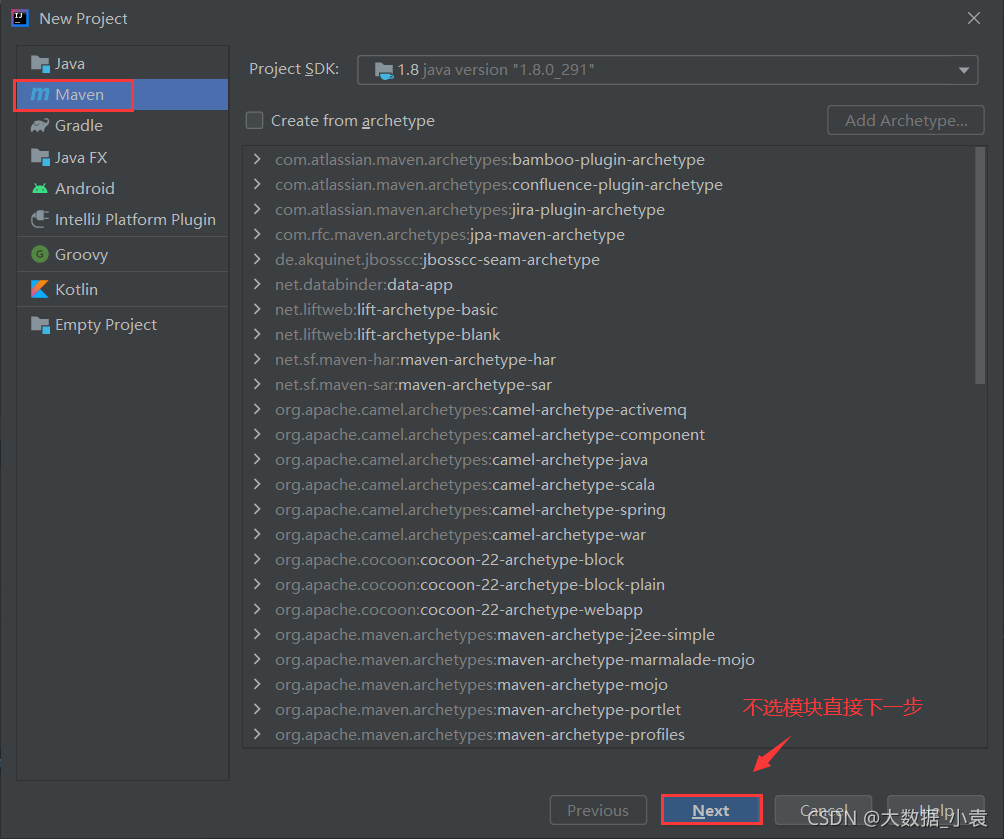Viewport: 1004px width, 839px height.
Task: Select lift-archetype-blank text row
Action: 387,335
